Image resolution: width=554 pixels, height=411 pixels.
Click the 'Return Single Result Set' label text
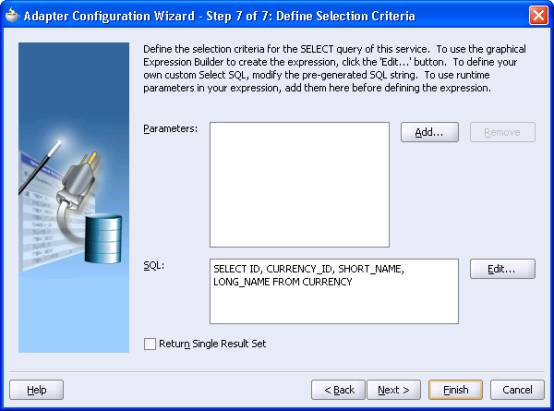tap(212, 344)
